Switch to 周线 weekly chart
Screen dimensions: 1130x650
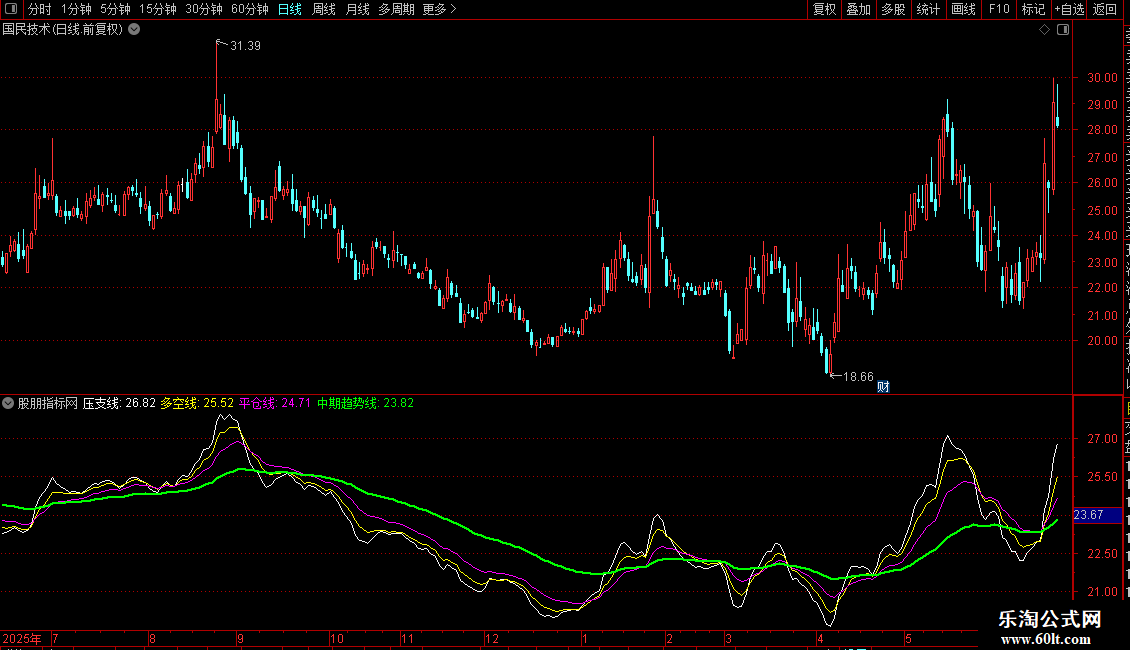click(x=324, y=9)
